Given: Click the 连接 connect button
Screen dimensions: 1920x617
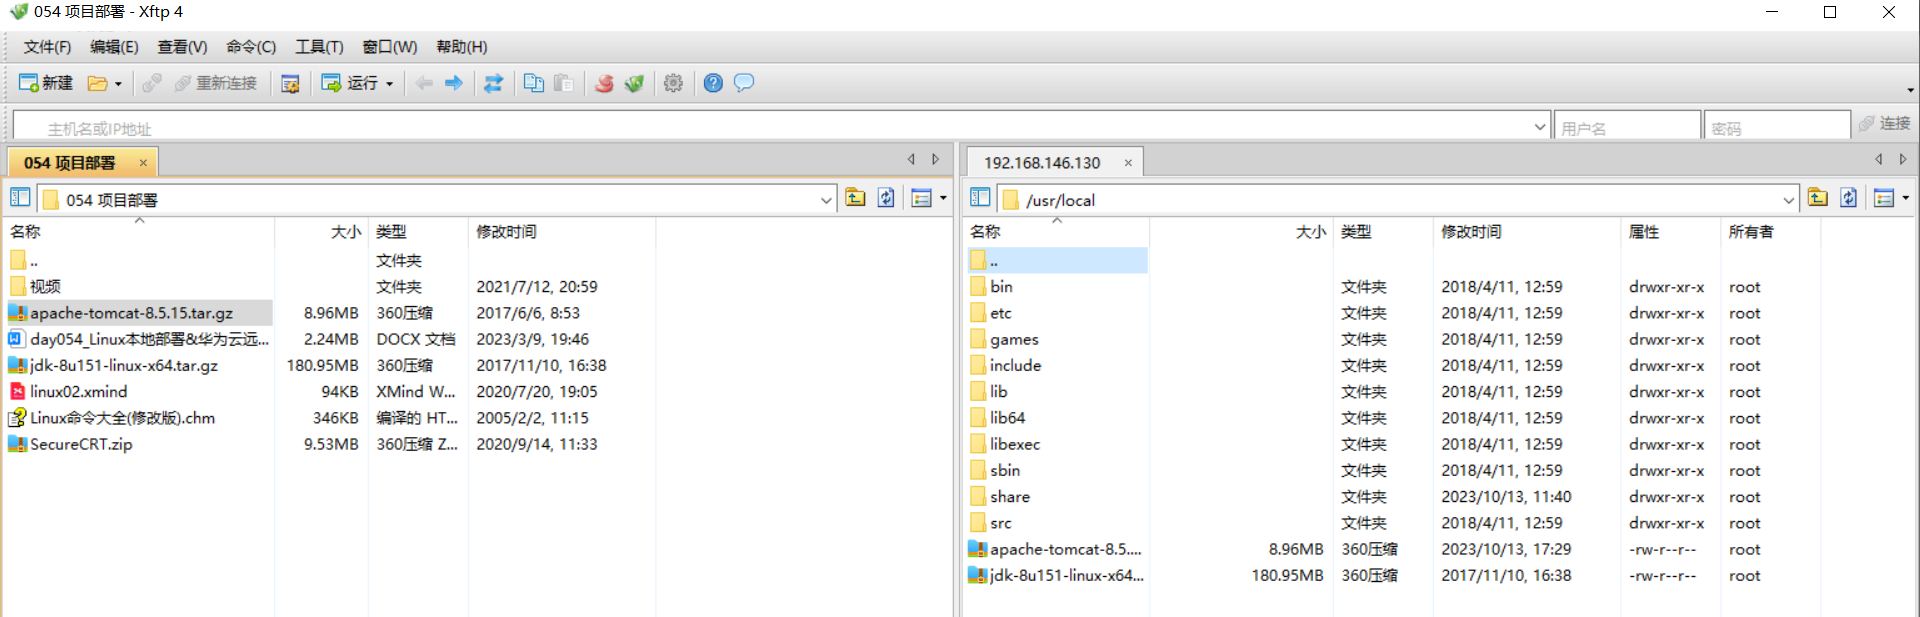Looking at the screenshot, I should (1885, 123).
